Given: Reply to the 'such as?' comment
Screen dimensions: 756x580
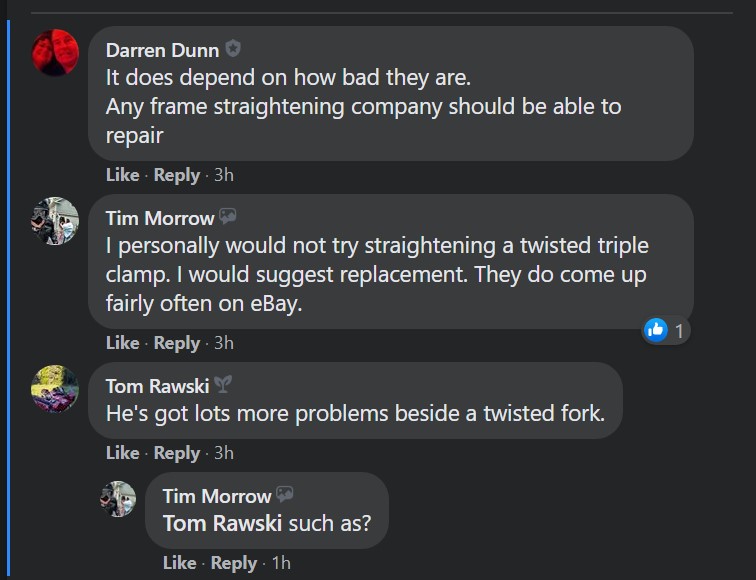Looking at the screenshot, I should pyautogui.click(x=233, y=564).
